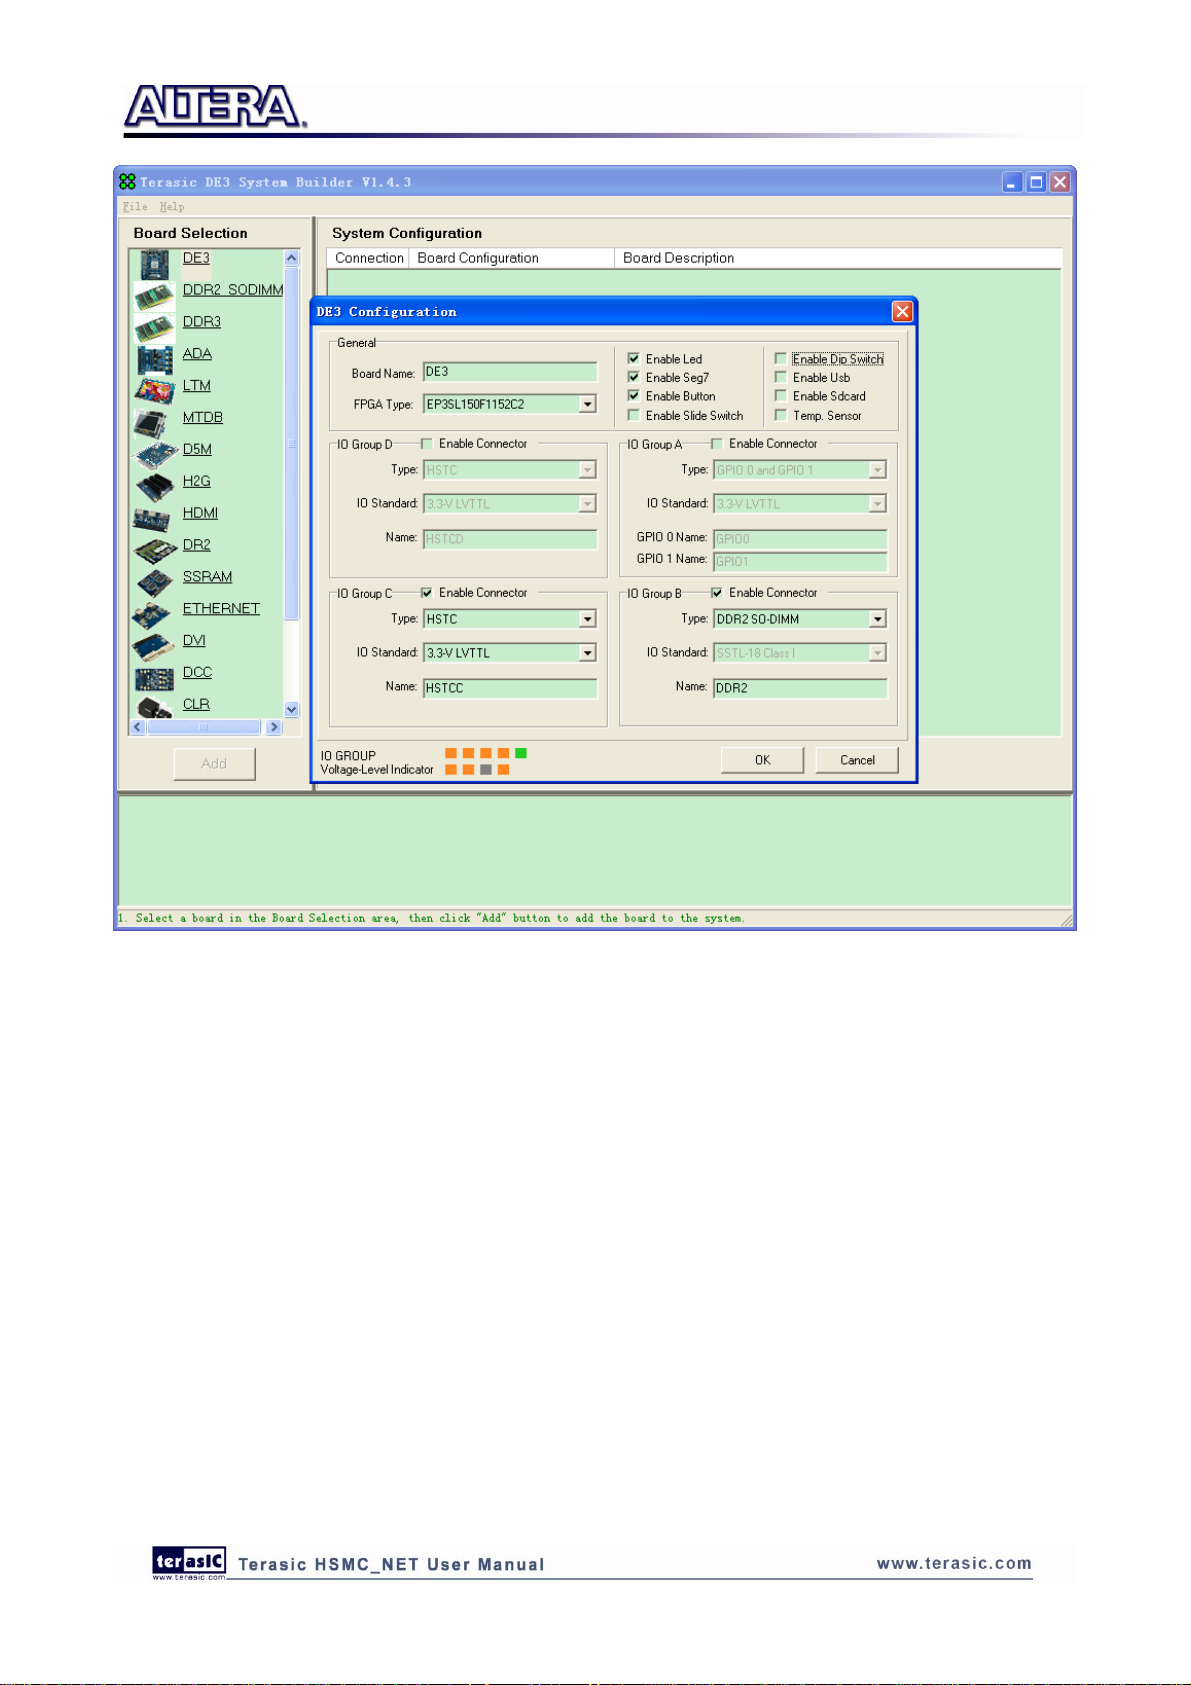
Task: Select the CLR board icon
Action: (154, 707)
